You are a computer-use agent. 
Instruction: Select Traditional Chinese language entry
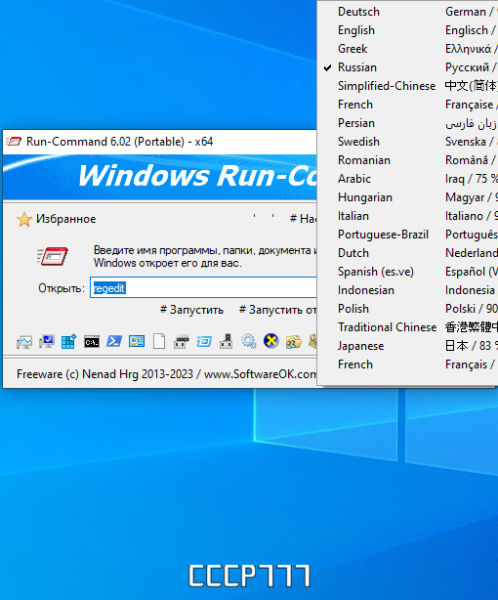click(x=407, y=327)
